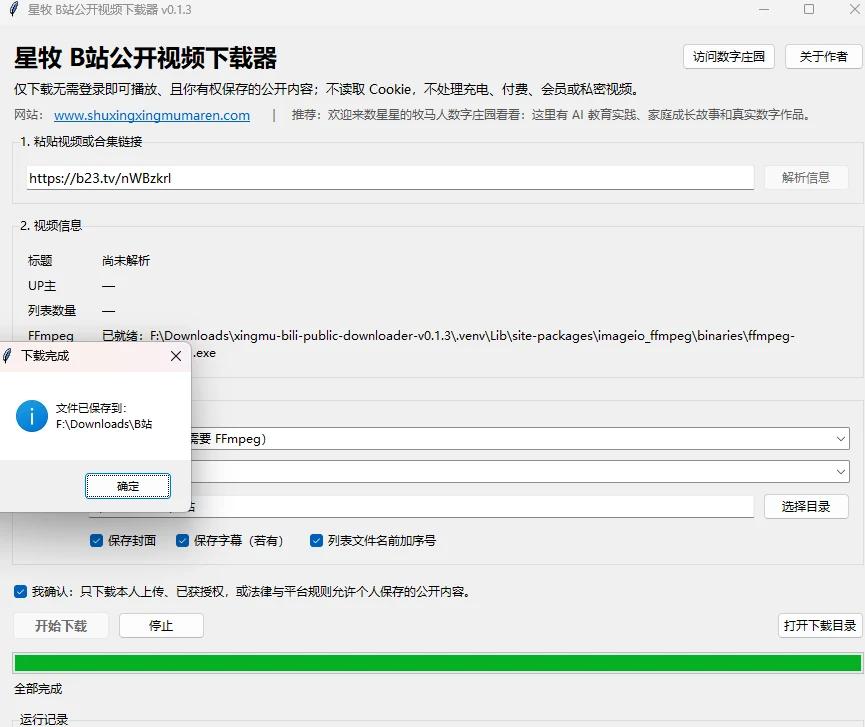Click the 运行记录 section label
Viewport: 865px width, 727px height.
(x=44, y=719)
